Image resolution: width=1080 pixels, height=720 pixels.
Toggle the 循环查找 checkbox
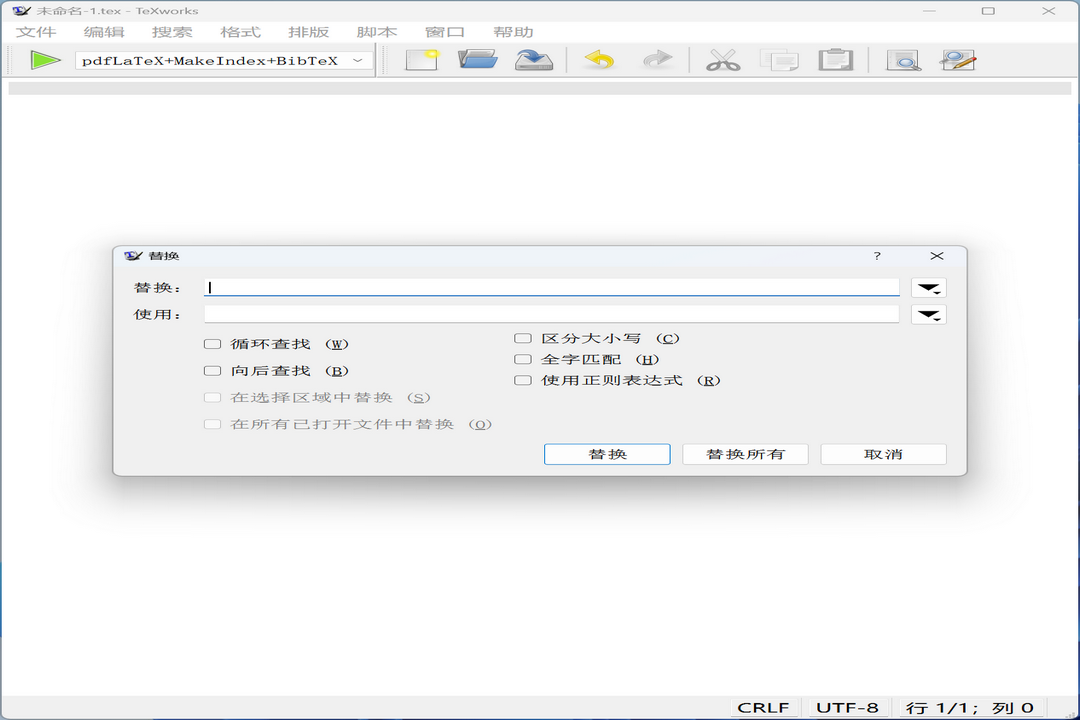point(212,343)
